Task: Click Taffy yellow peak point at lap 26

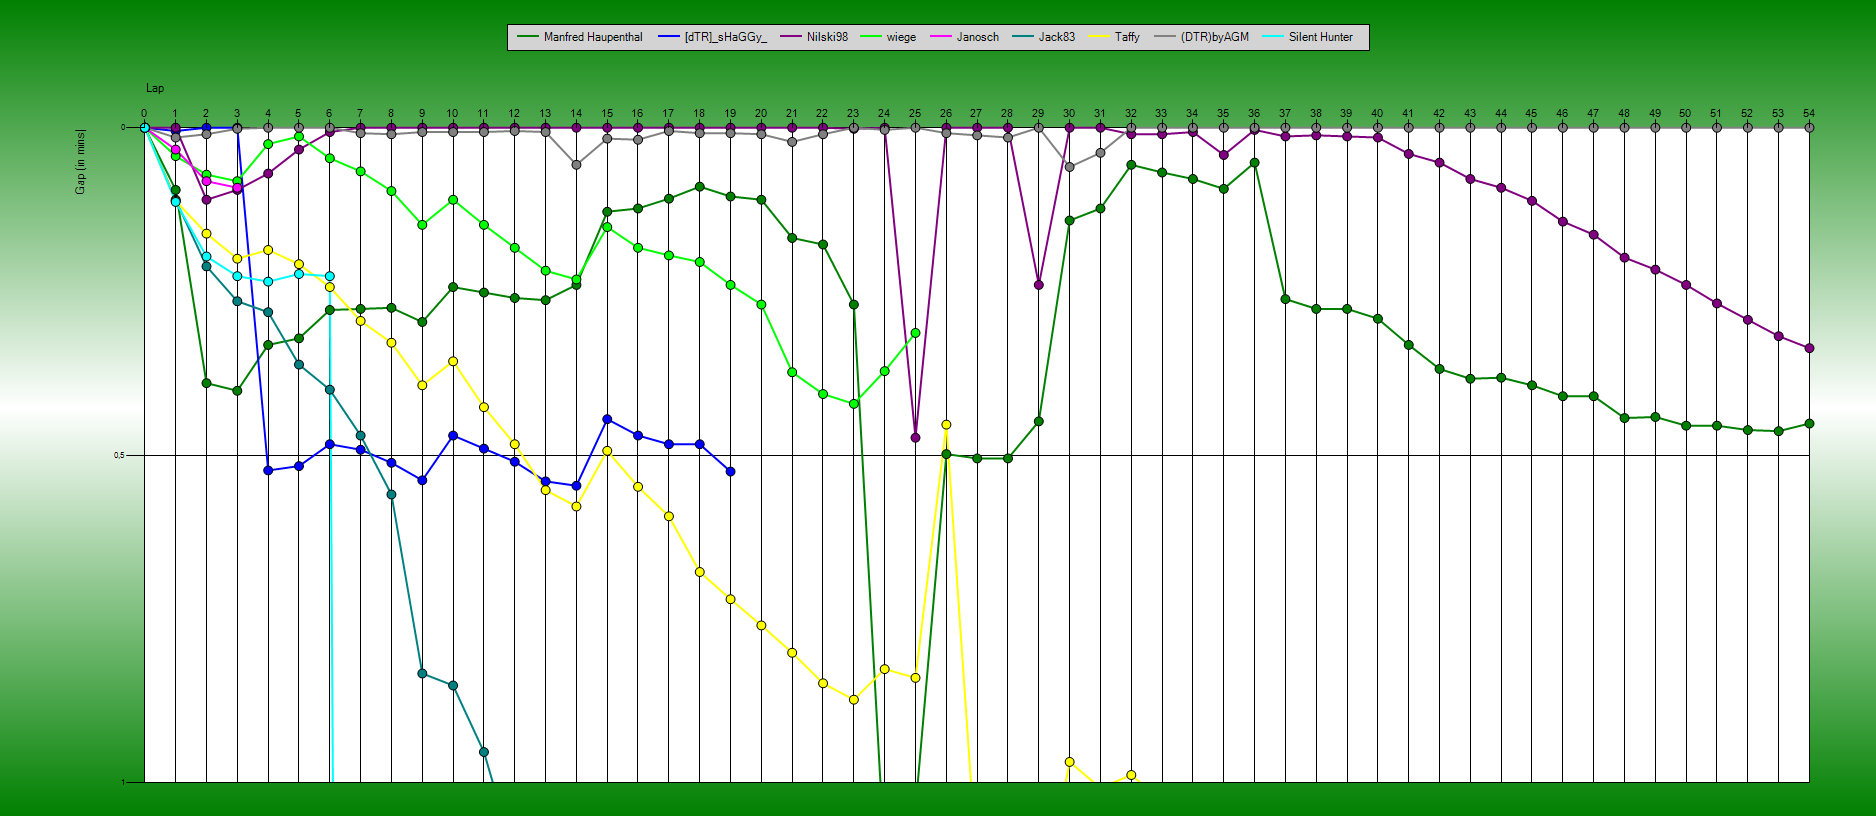Action: [946, 425]
